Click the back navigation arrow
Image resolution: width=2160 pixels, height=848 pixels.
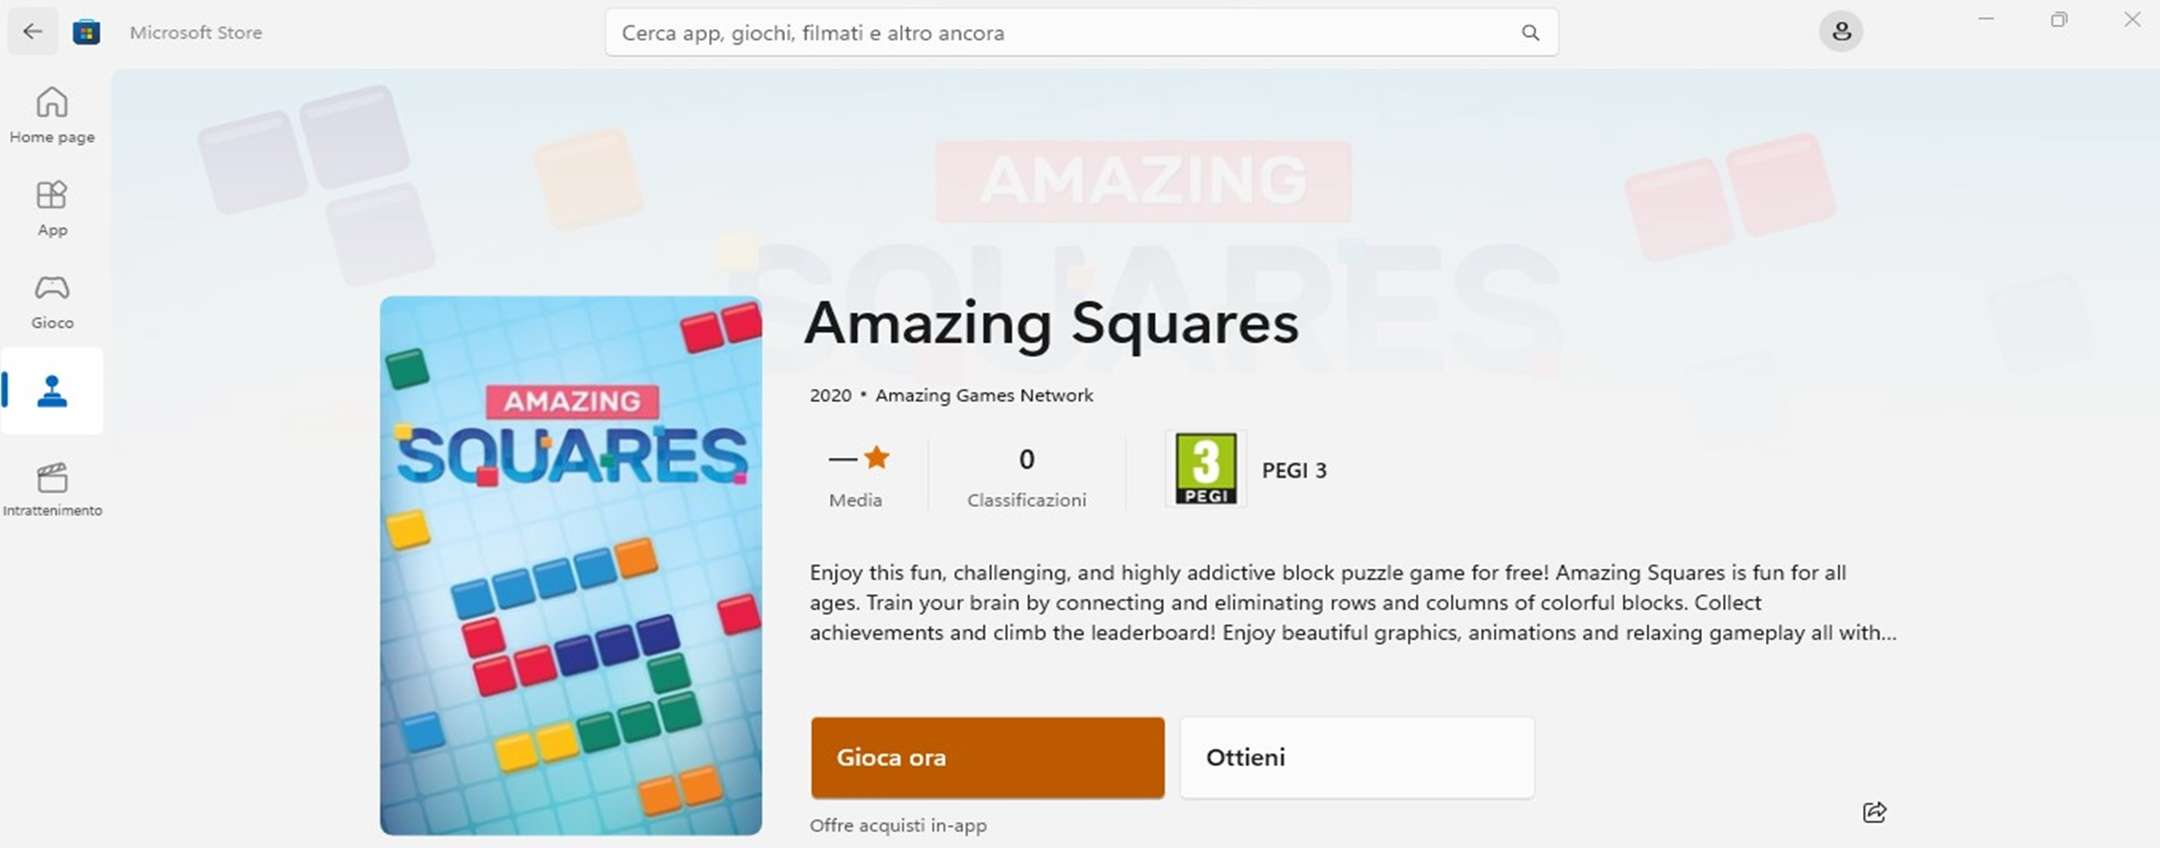coord(33,31)
